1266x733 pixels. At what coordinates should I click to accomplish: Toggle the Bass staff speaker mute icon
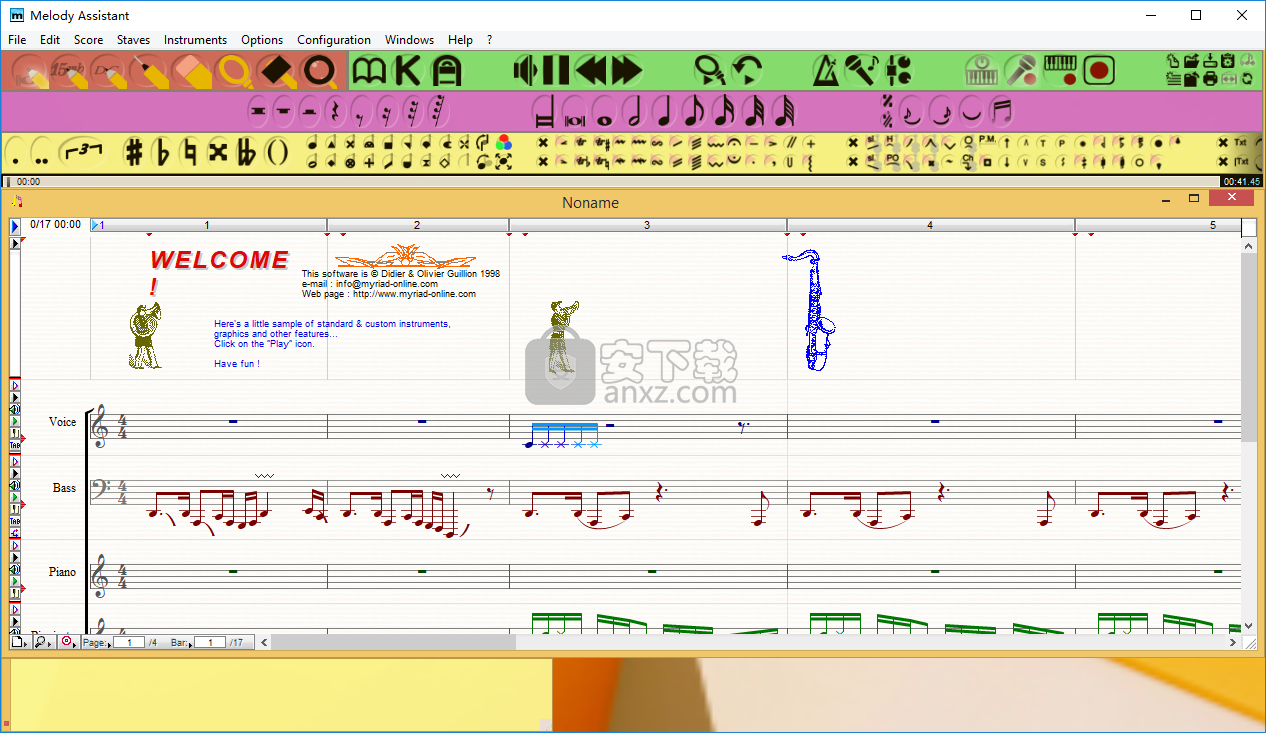15,485
